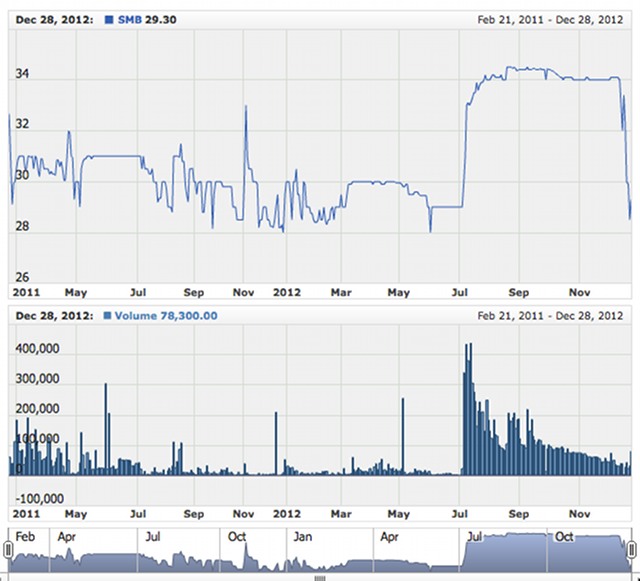Click the price chart date range text
This screenshot has height=581, width=640.
click(550, 20)
